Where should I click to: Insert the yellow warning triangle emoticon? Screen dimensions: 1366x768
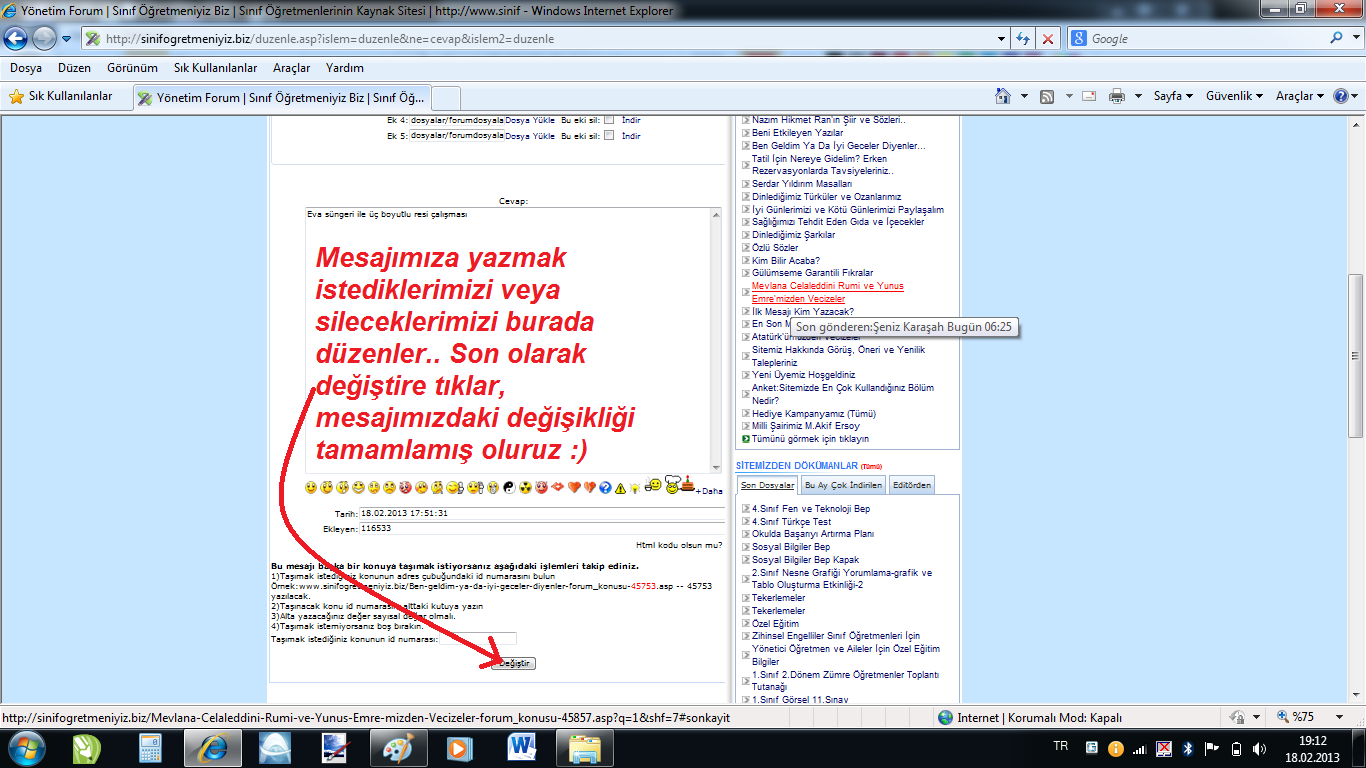click(x=620, y=488)
